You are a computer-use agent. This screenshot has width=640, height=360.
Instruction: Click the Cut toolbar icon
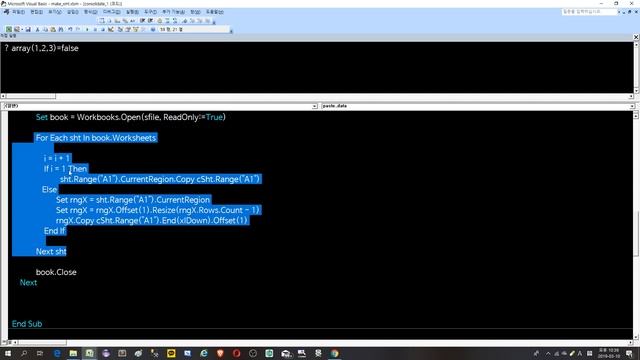coord(38,29)
